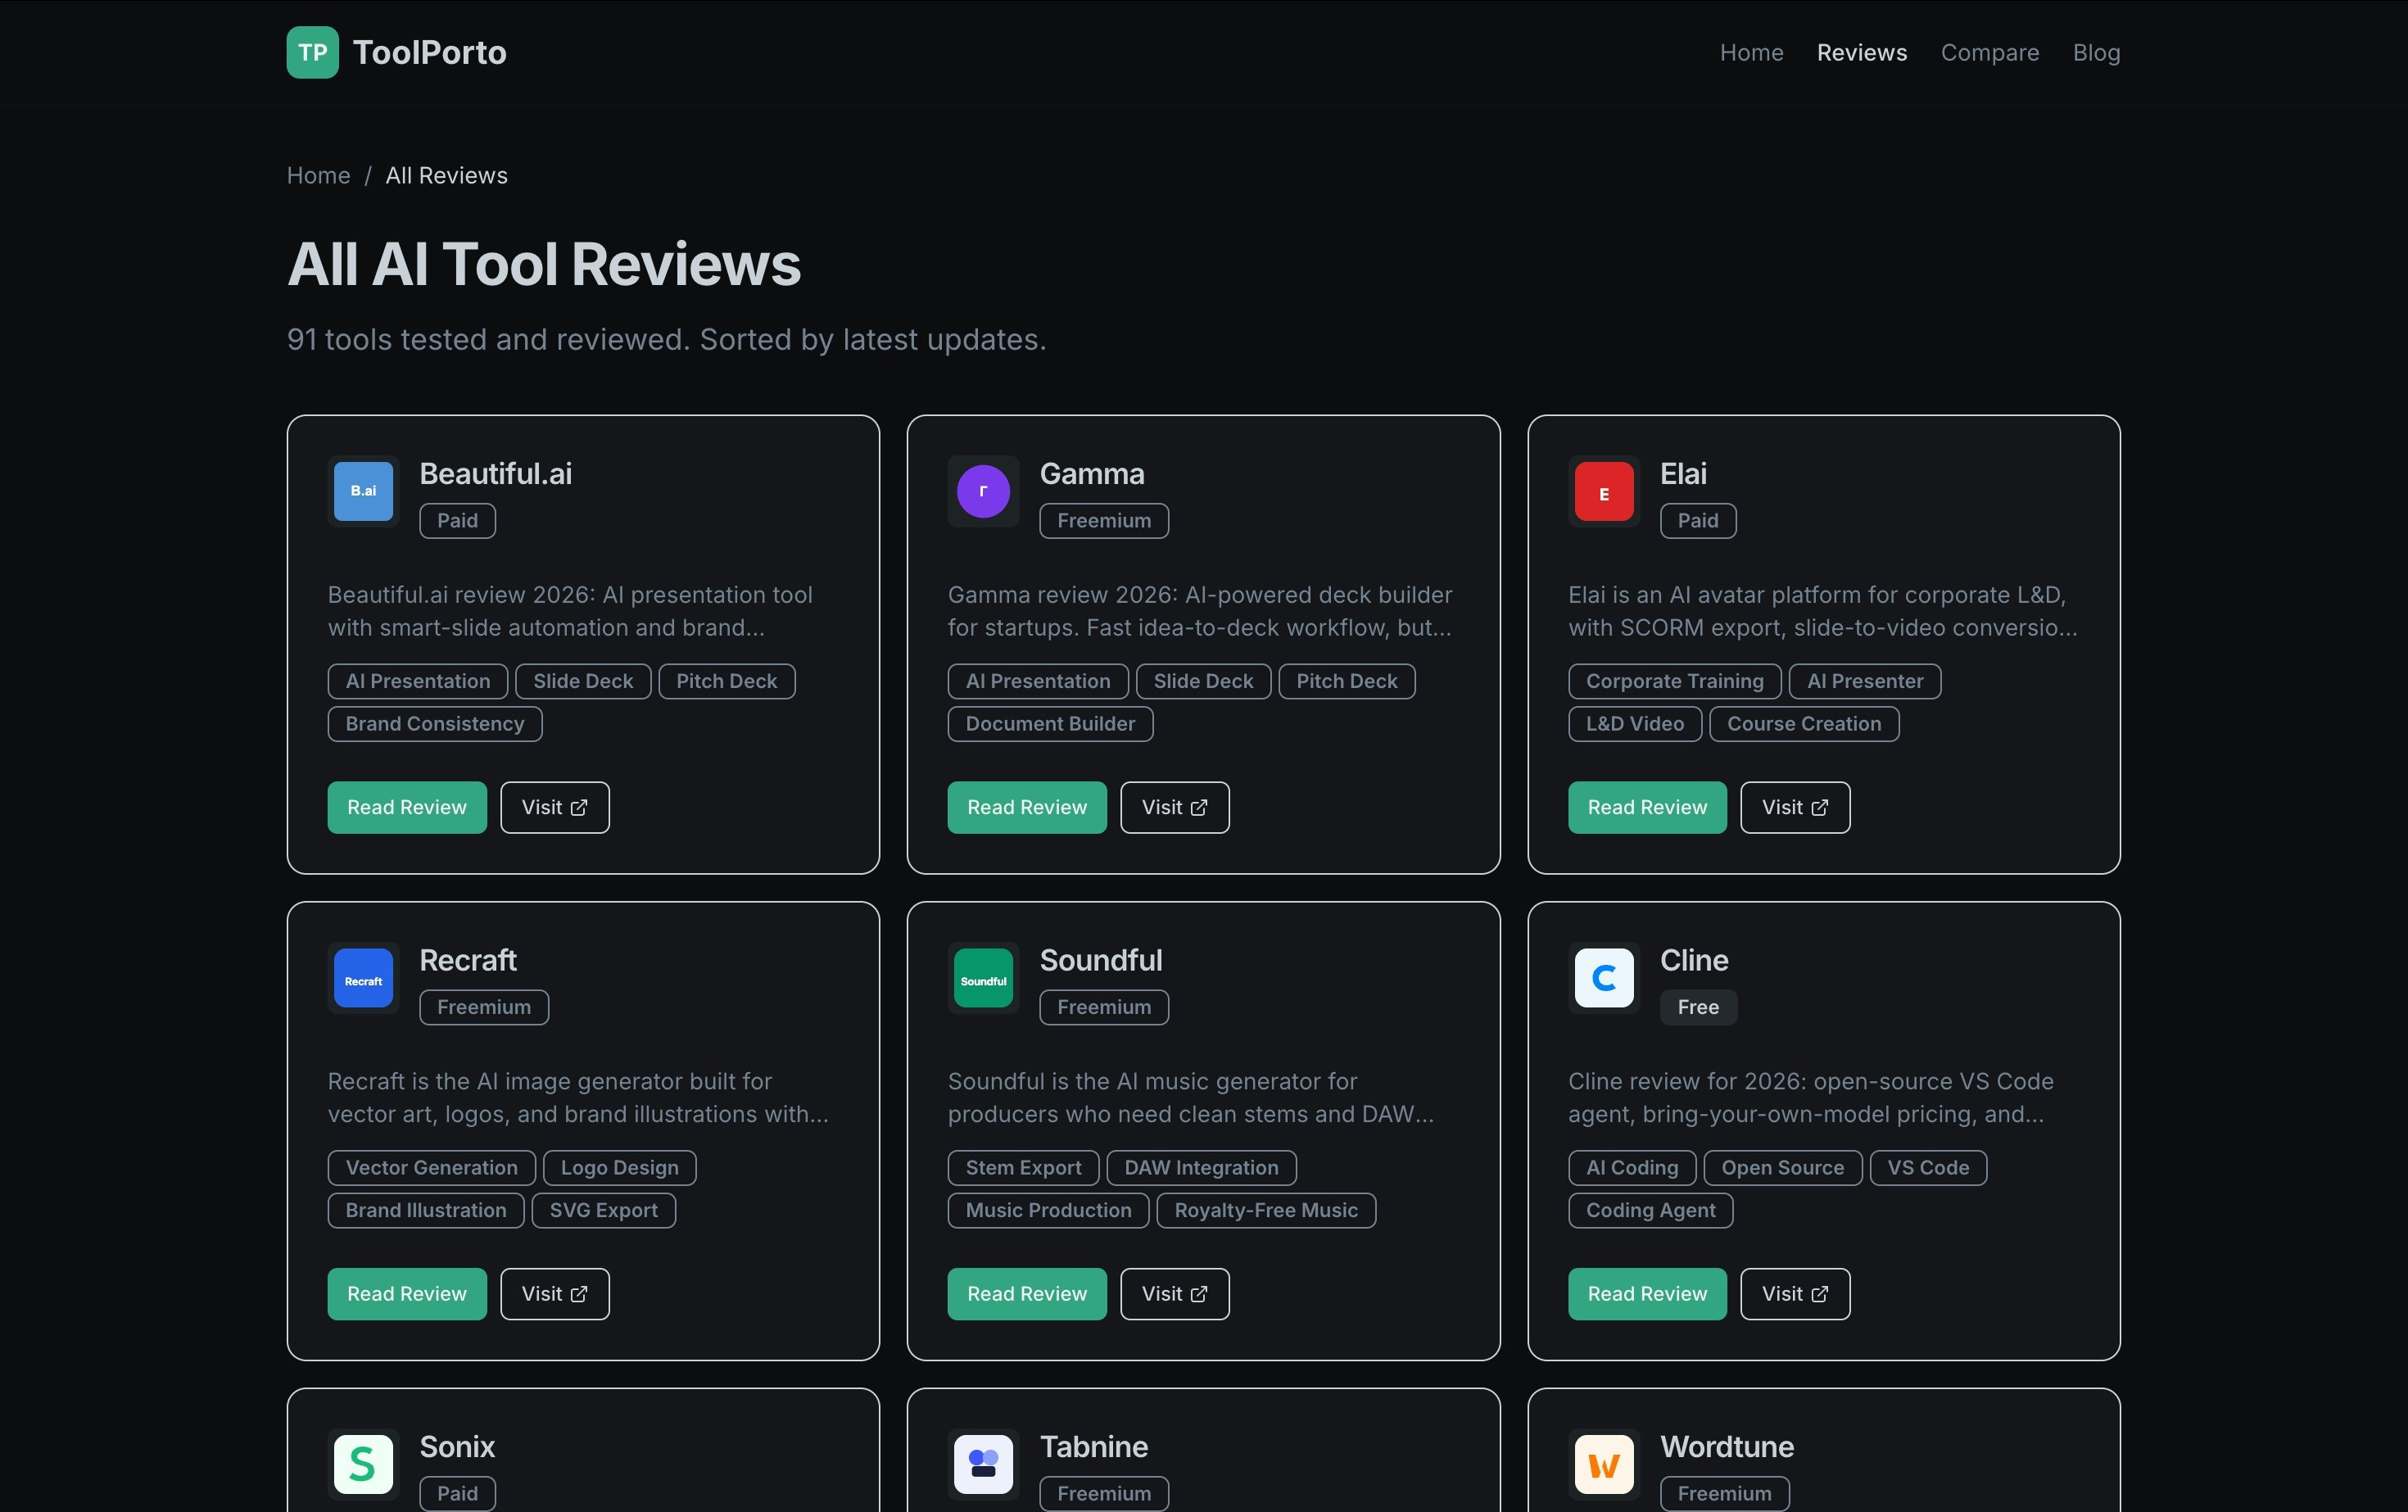Visit the Recraft external site
The height and width of the screenshot is (1512, 2408).
point(554,1294)
